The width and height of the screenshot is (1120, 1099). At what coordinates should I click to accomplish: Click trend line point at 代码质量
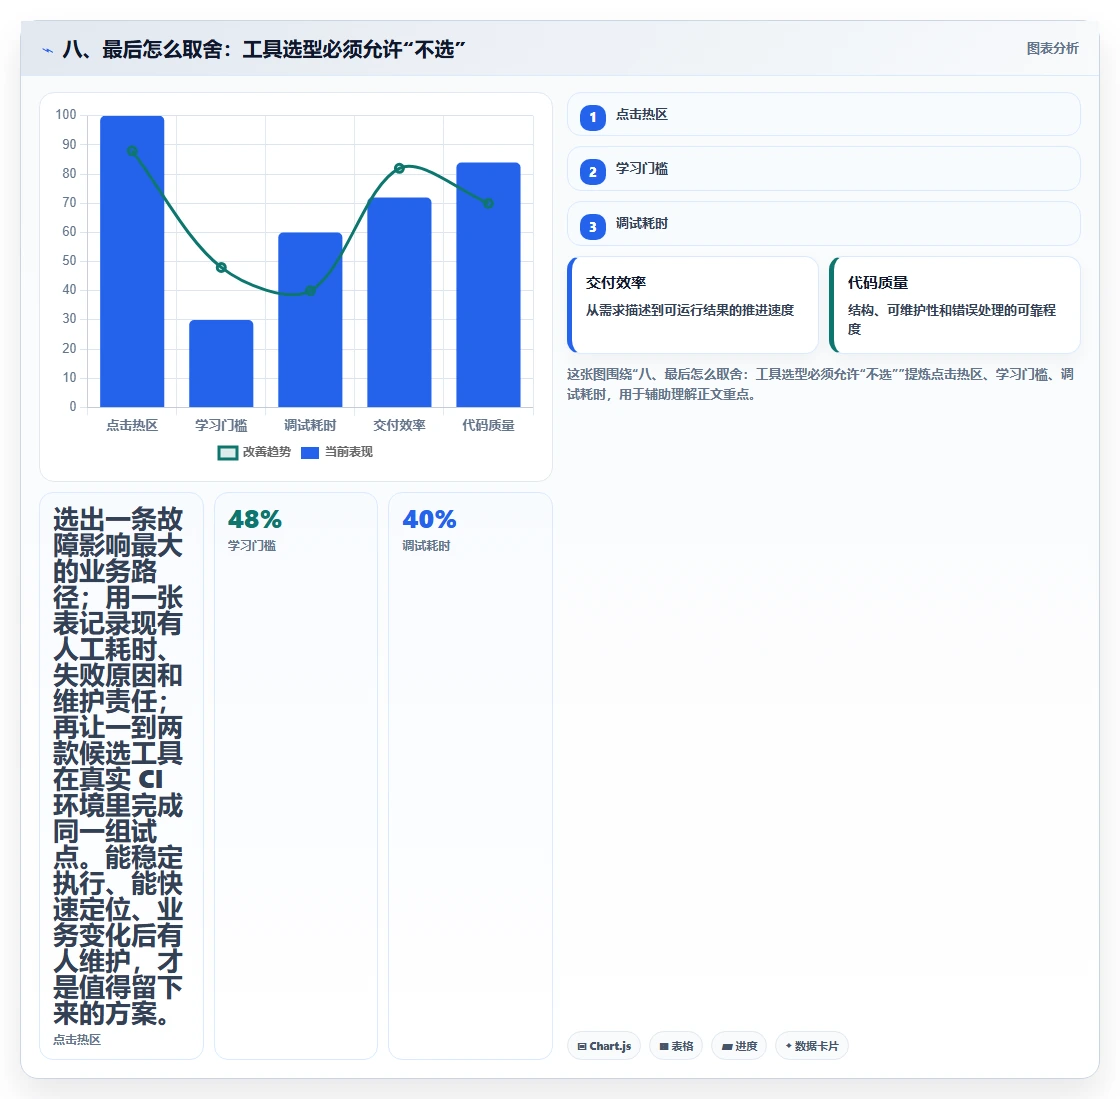(x=489, y=204)
